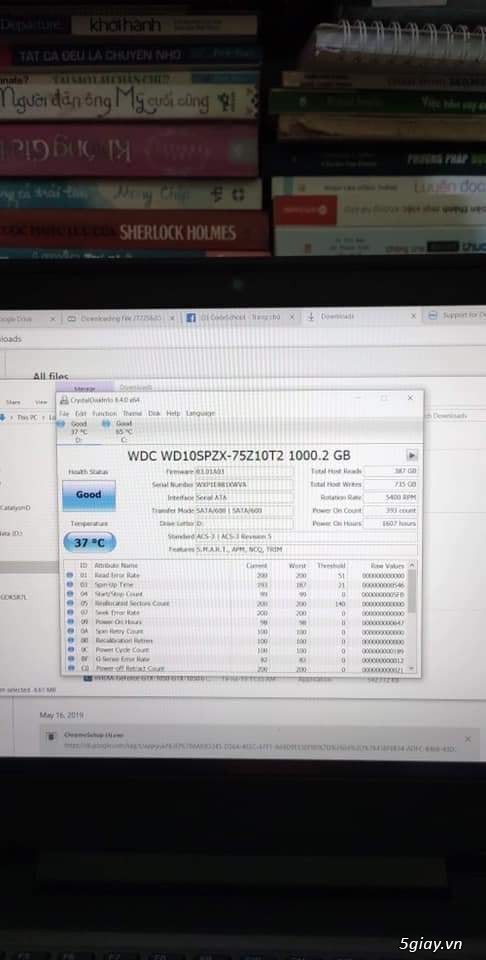Select the Recalibration Retries row
Image resolution: width=486 pixels, height=960 pixels.
click(236, 640)
